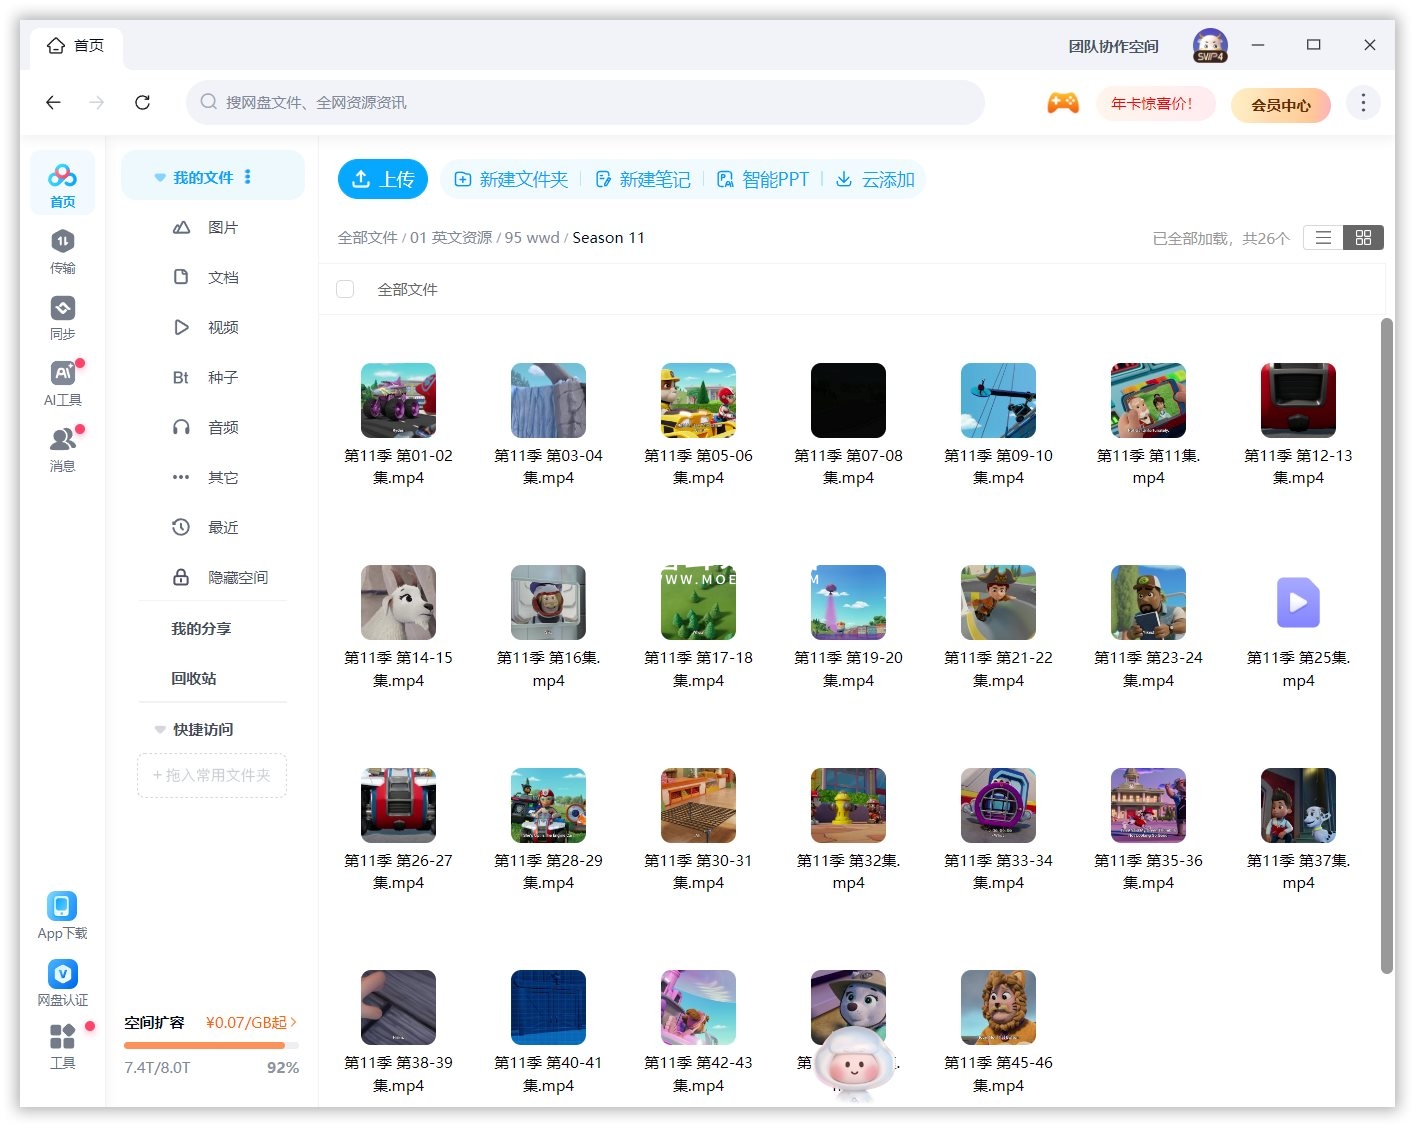
Task: Check the 全部文件 select-all checkbox
Action: [344, 289]
